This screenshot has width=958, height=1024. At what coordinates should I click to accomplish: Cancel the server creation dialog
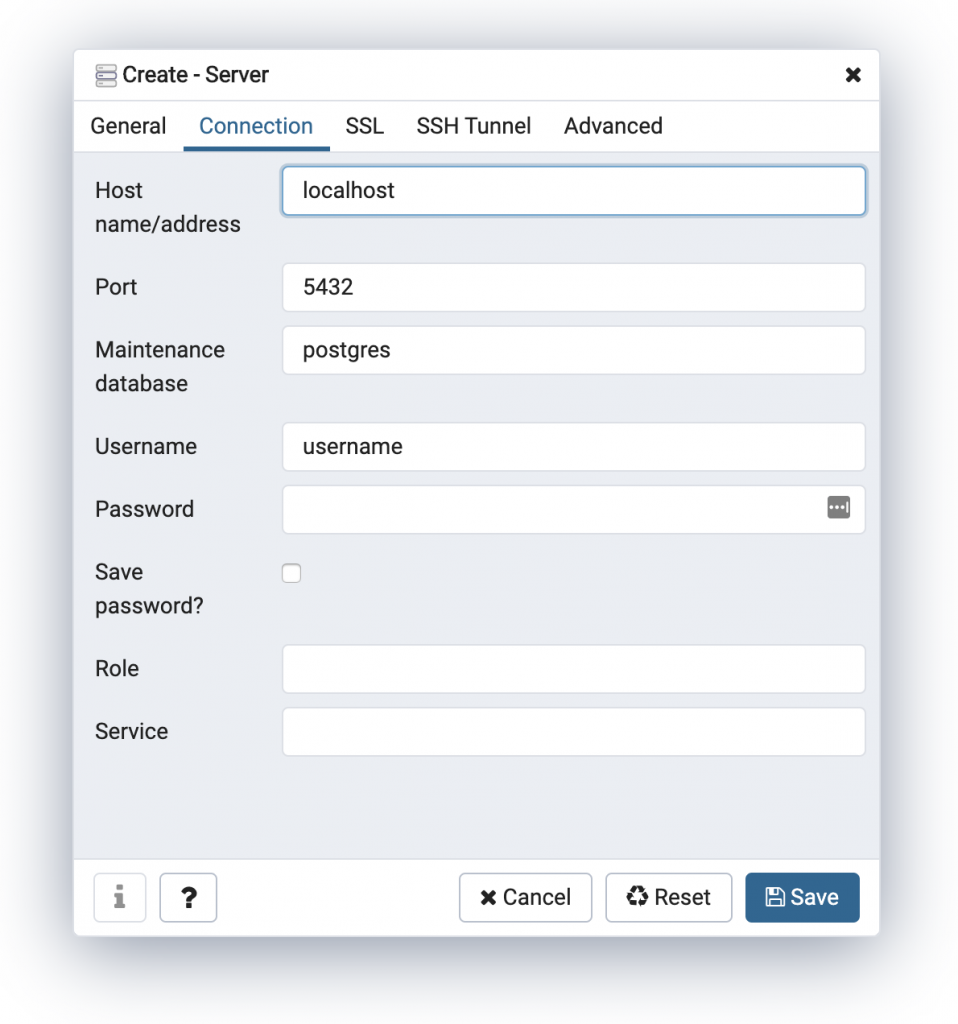click(525, 897)
